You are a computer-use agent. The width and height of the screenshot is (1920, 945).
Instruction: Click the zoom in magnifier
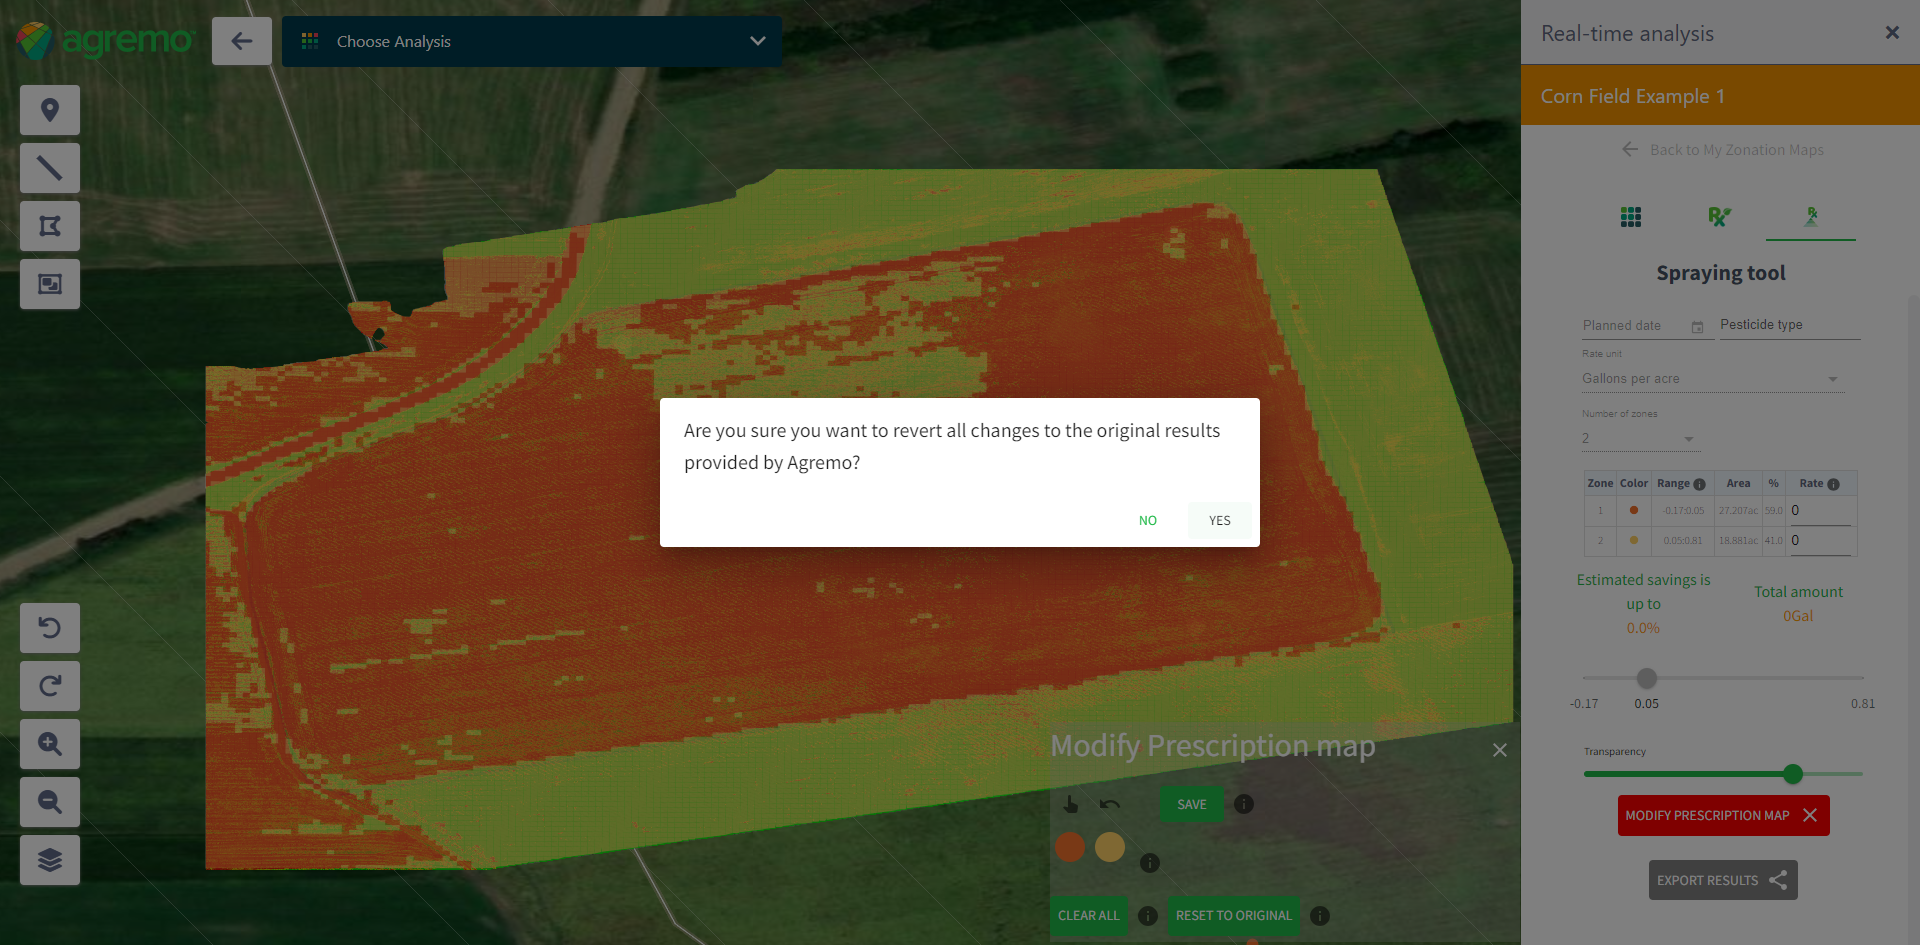click(50, 744)
